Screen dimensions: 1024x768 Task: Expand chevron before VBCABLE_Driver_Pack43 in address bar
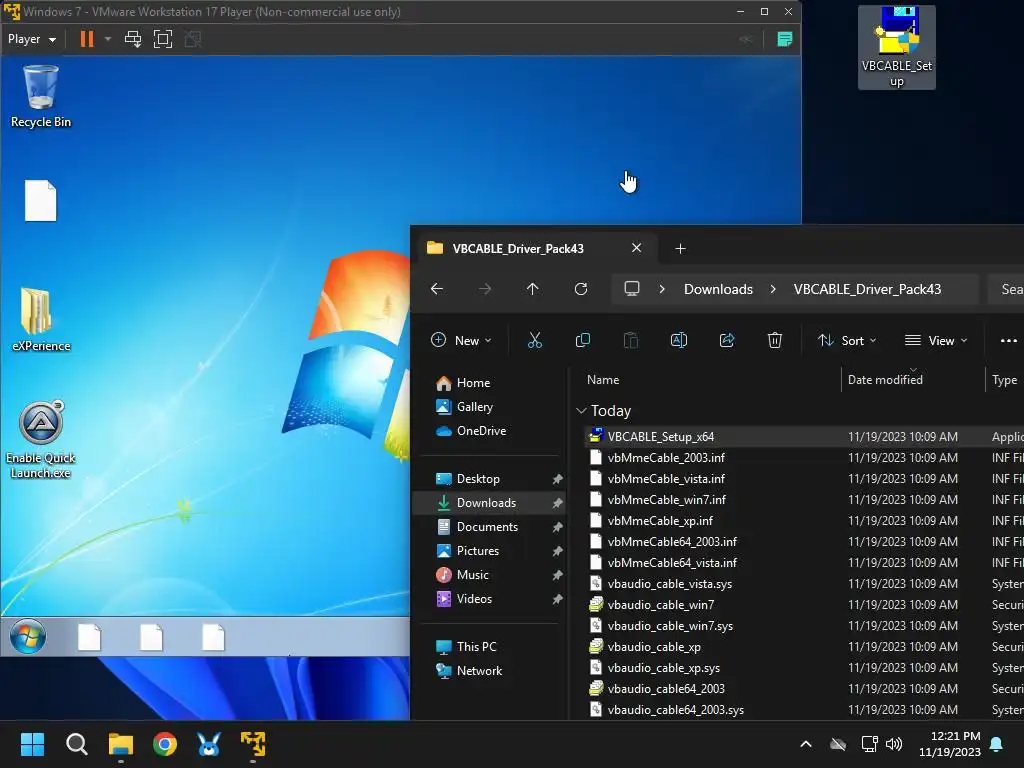tap(773, 289)
